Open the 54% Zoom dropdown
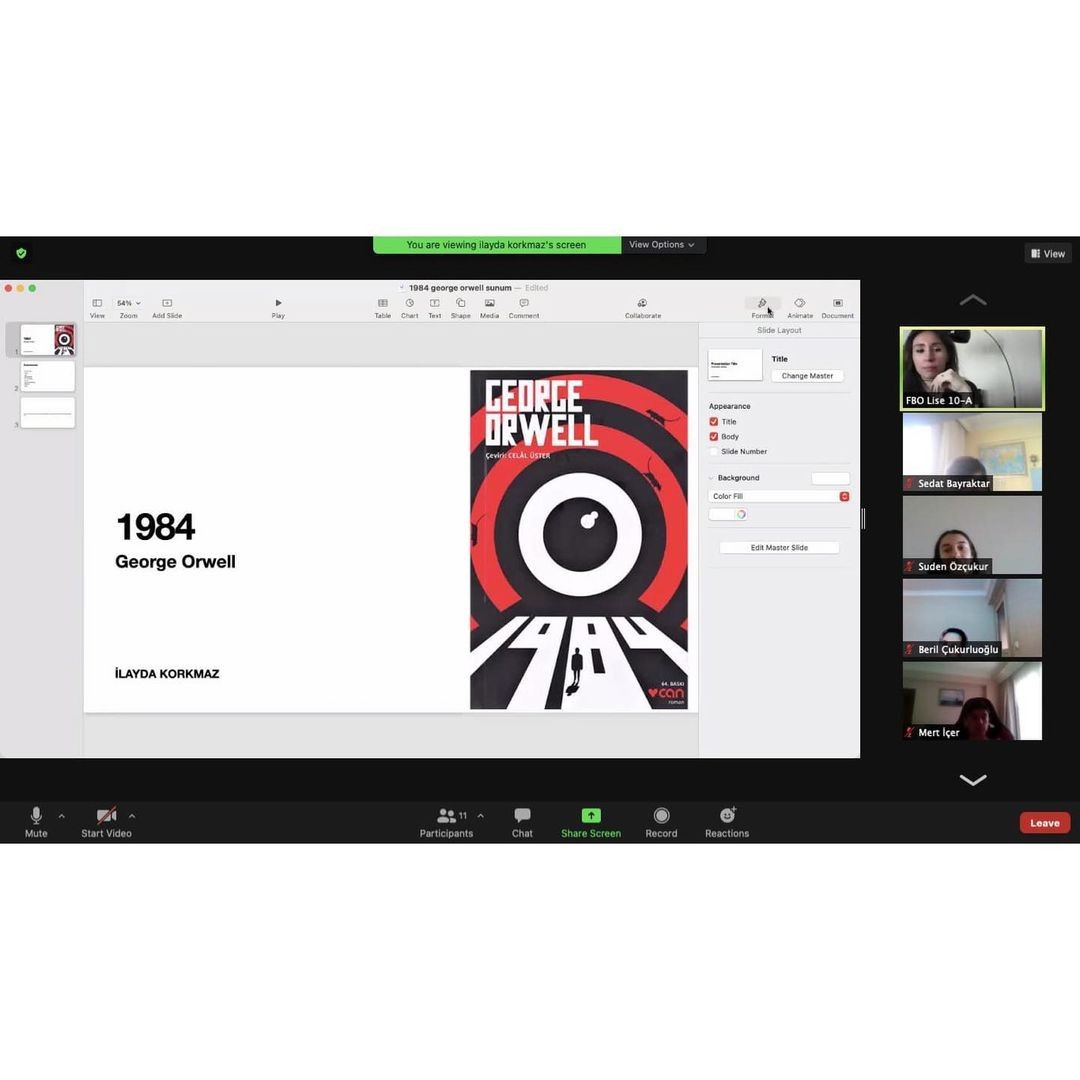The height and width of the screenshot is (1080, 1080). click(x=128, y=303)
